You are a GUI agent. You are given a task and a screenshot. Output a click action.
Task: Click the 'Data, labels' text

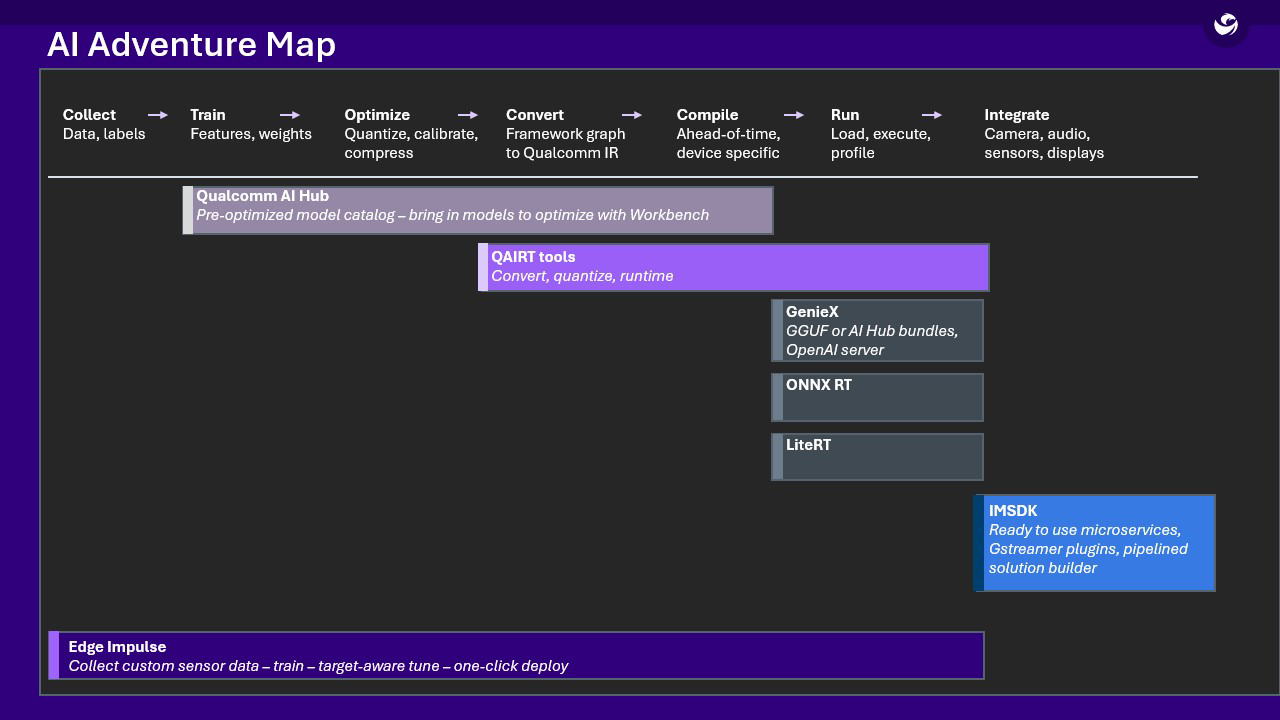tap(104, 134)
